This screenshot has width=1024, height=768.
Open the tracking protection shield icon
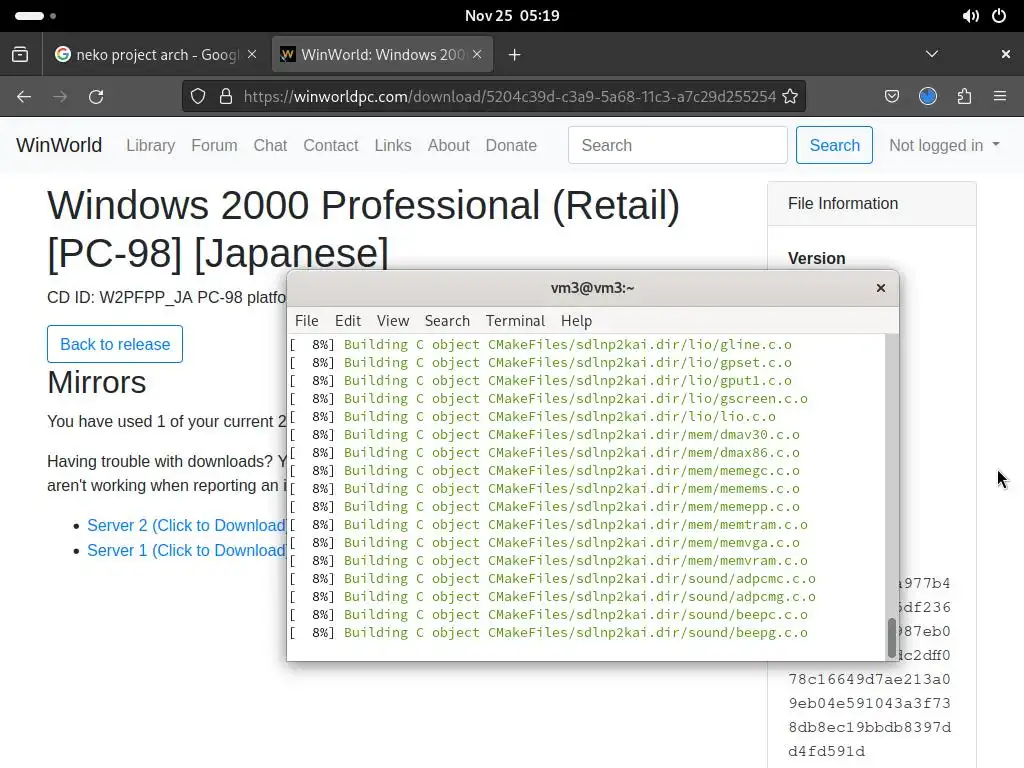click(198, 97)
